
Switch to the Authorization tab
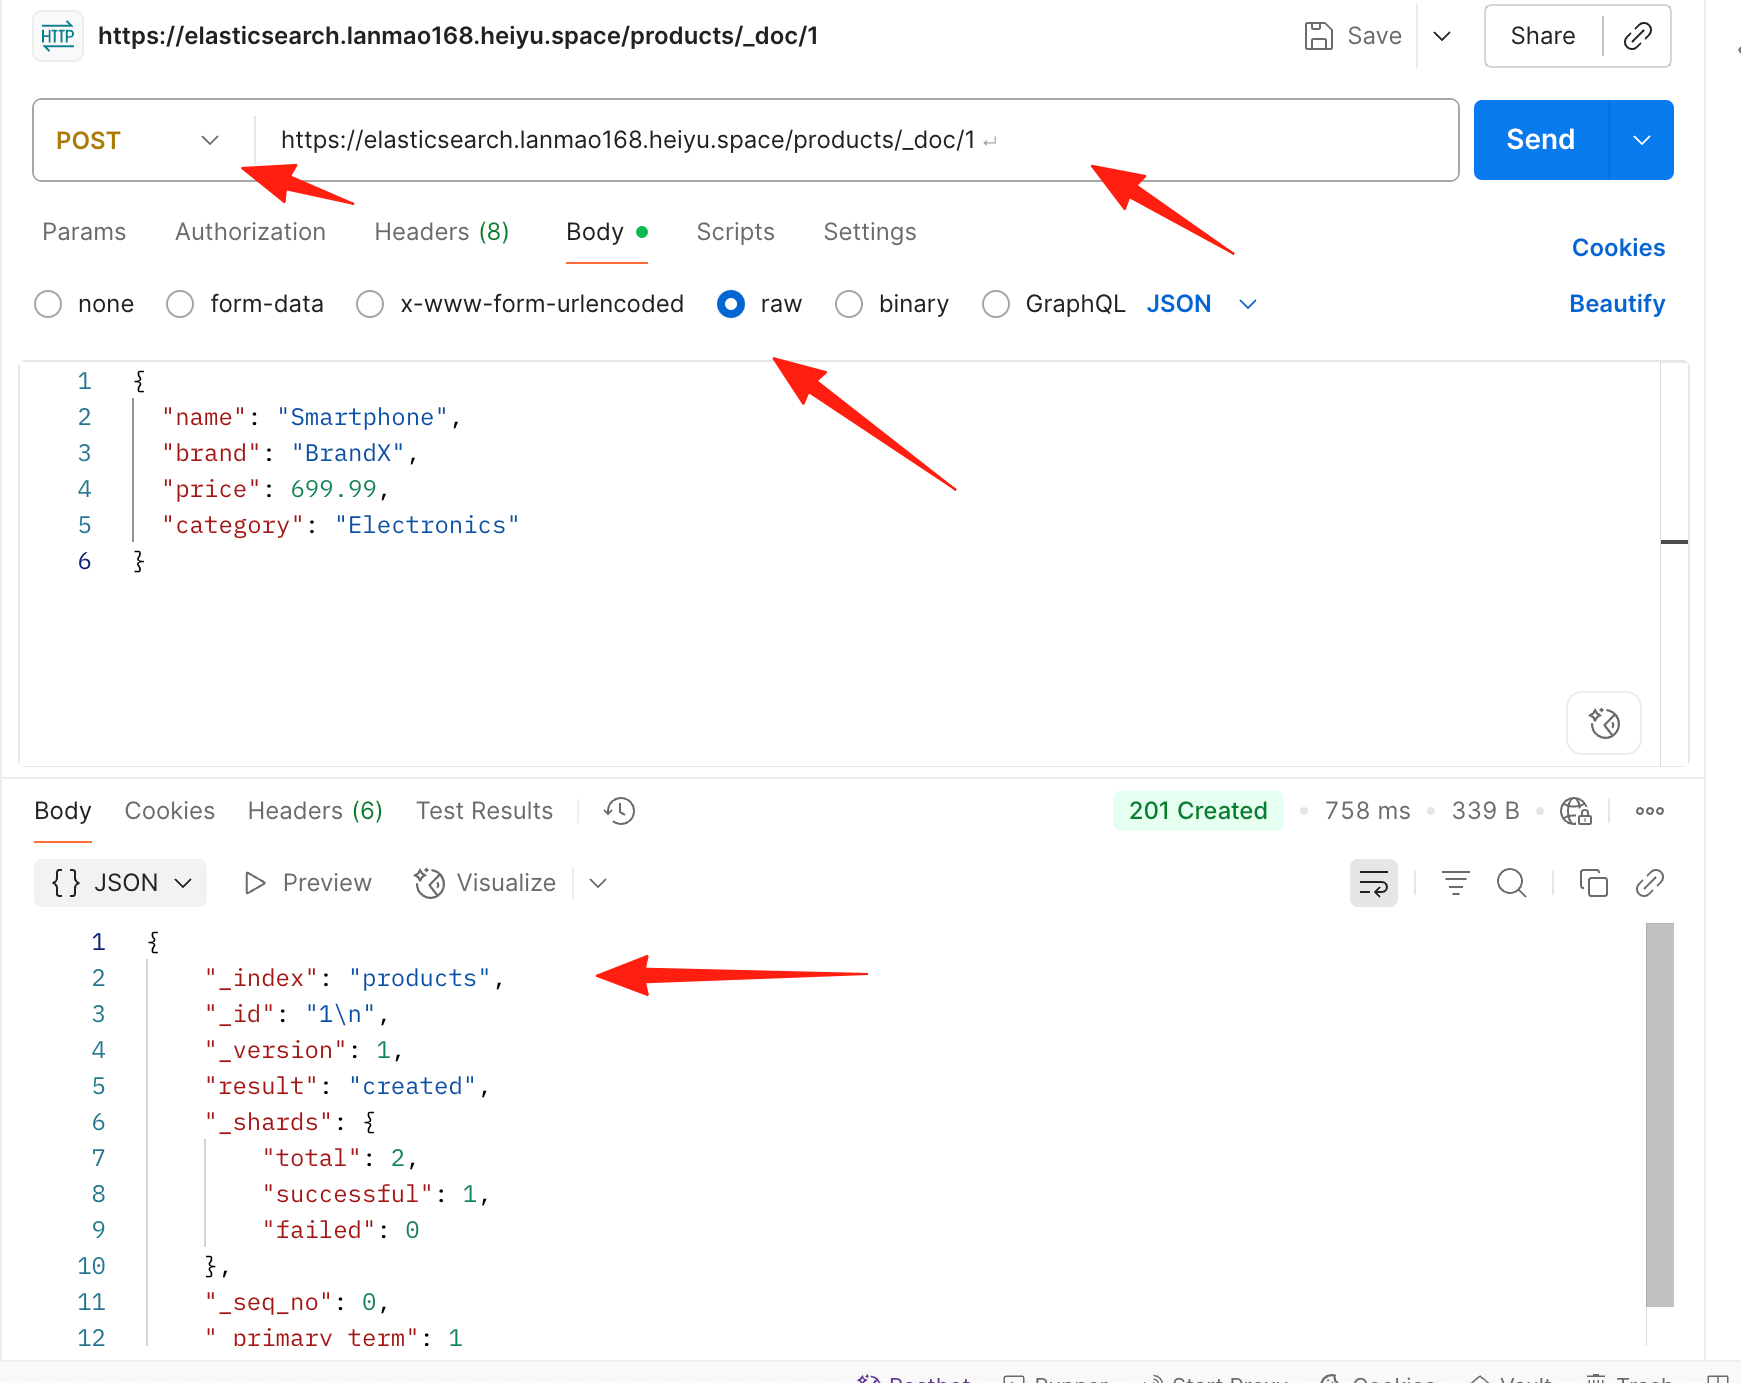[x=250, y=232]
